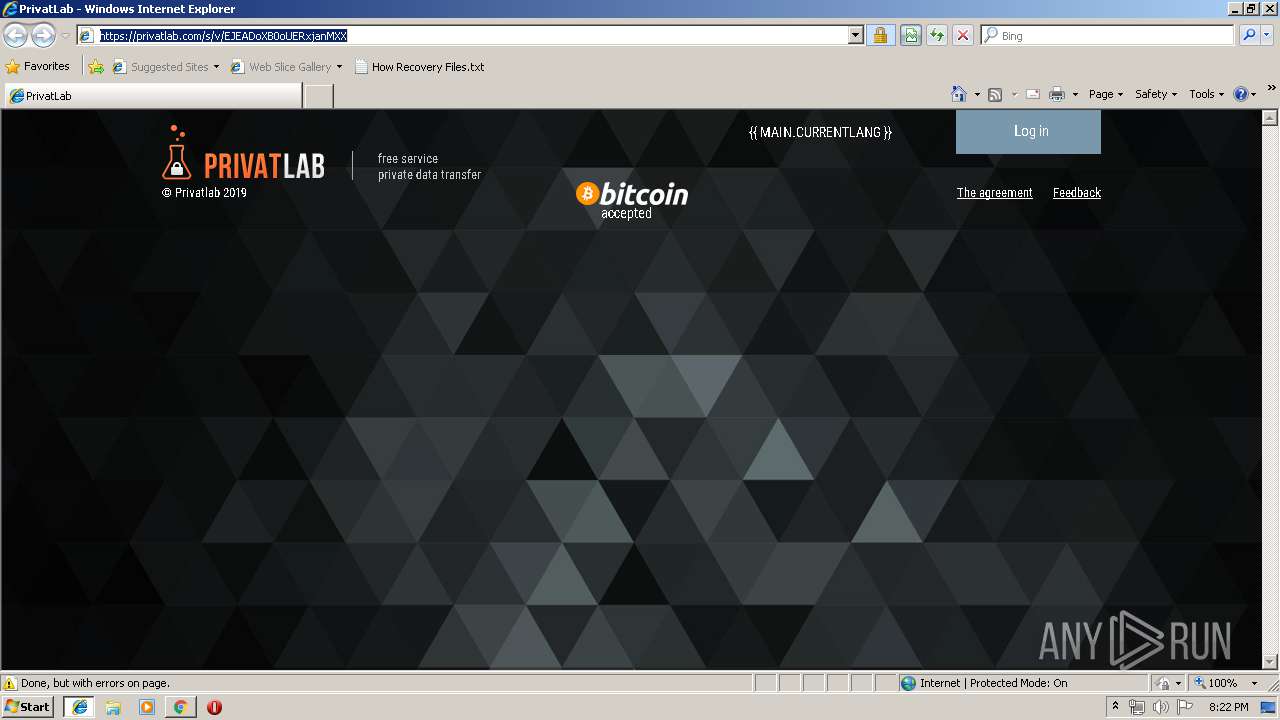
Task: Open Windows Explorer folder in taskbar
Action: point(113,707)
